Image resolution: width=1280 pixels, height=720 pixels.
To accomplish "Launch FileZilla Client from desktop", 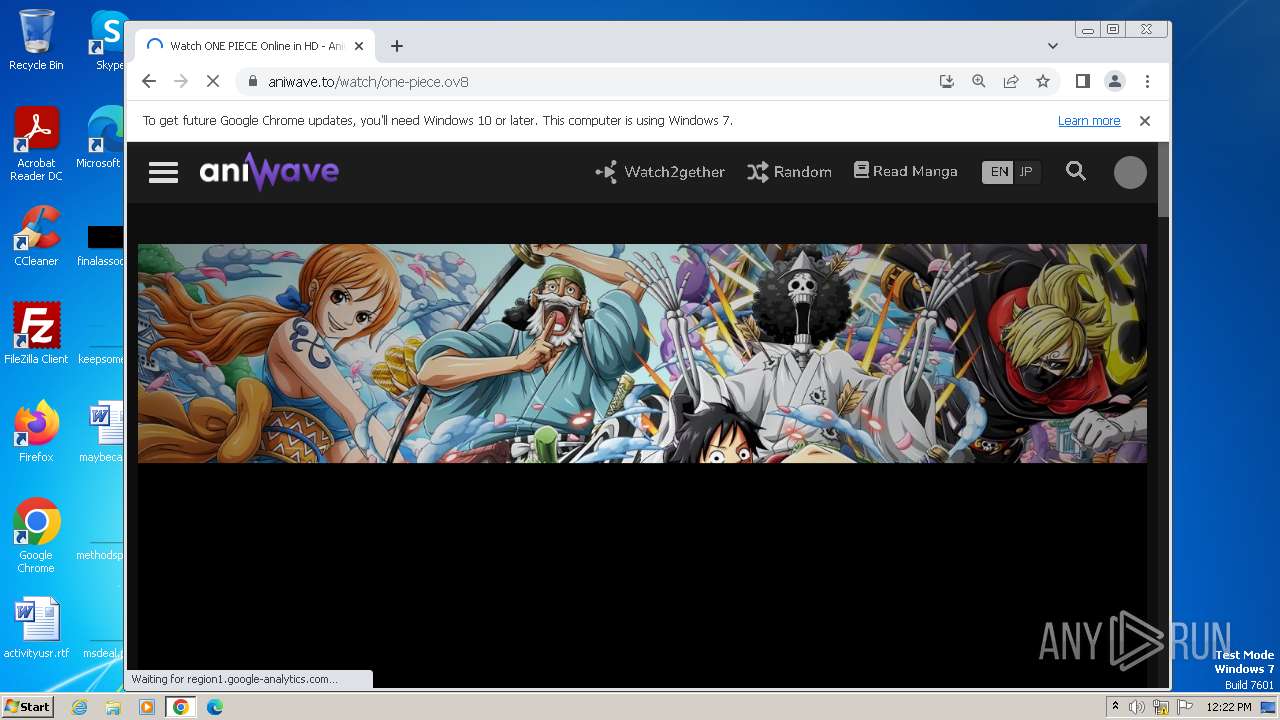I will (x=36, y=333).
